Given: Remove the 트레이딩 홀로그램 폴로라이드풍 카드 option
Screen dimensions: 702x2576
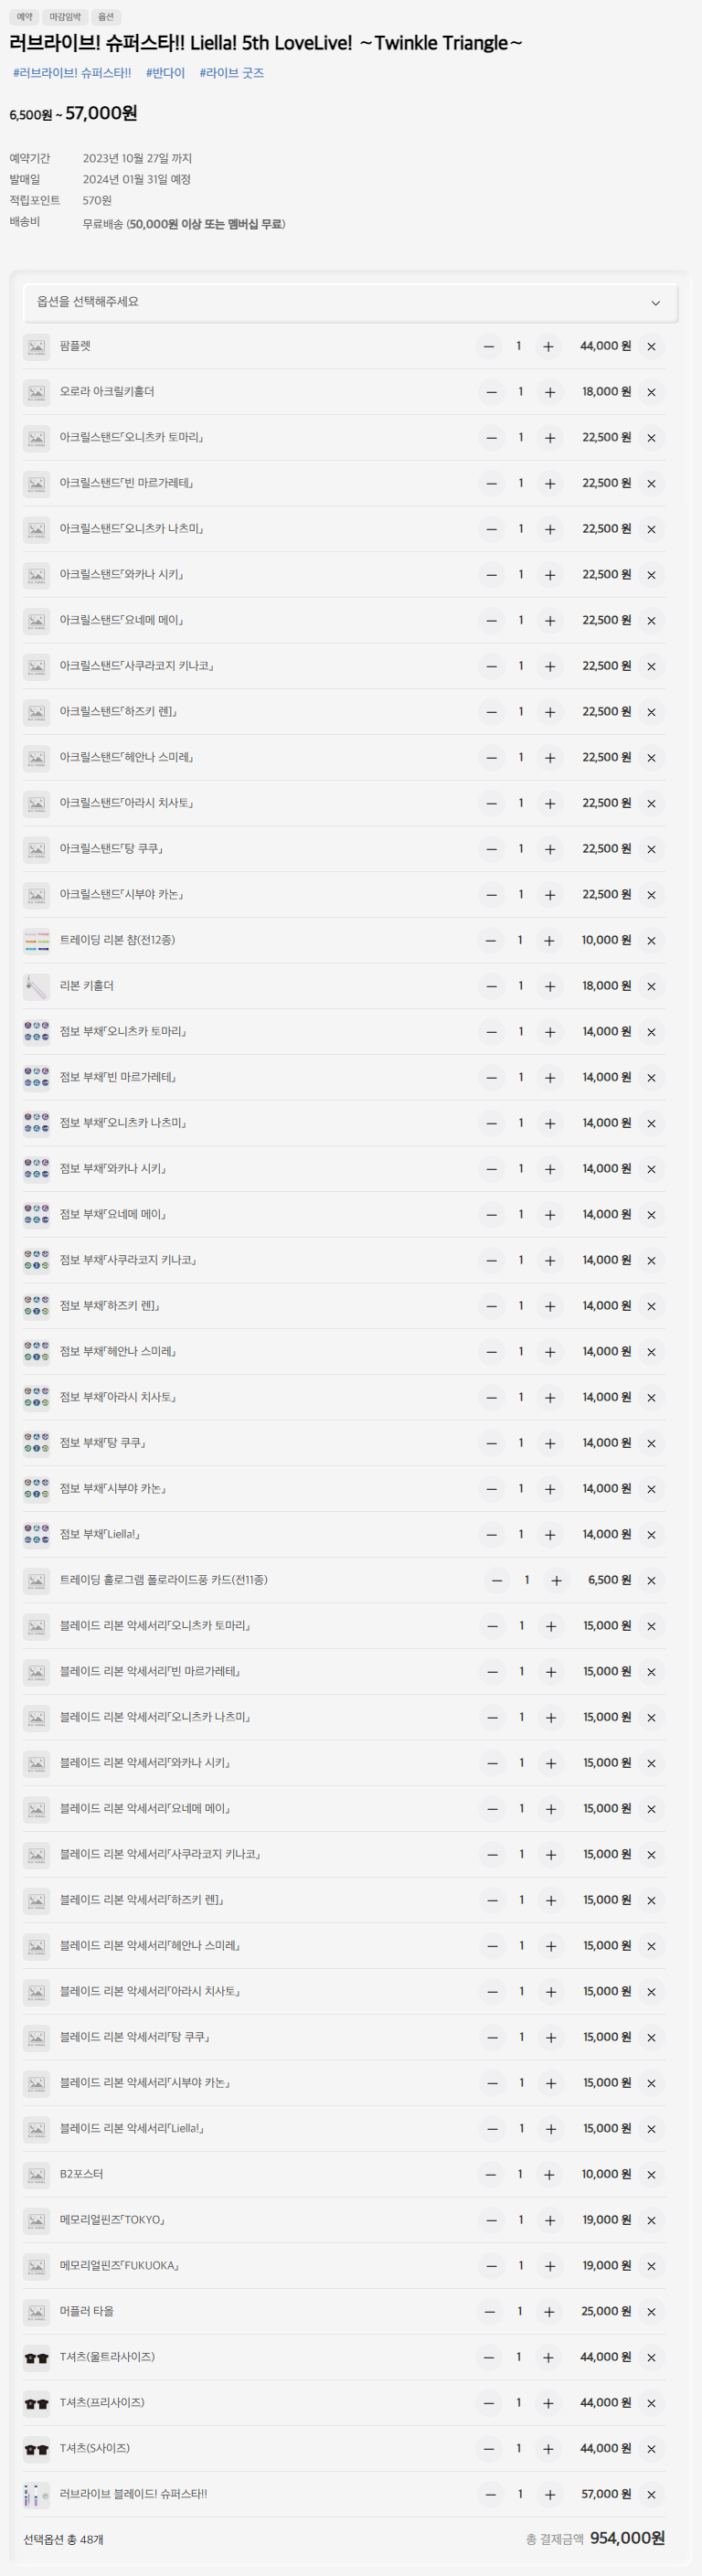Looking at the screenshot, I should [653, 1580].
